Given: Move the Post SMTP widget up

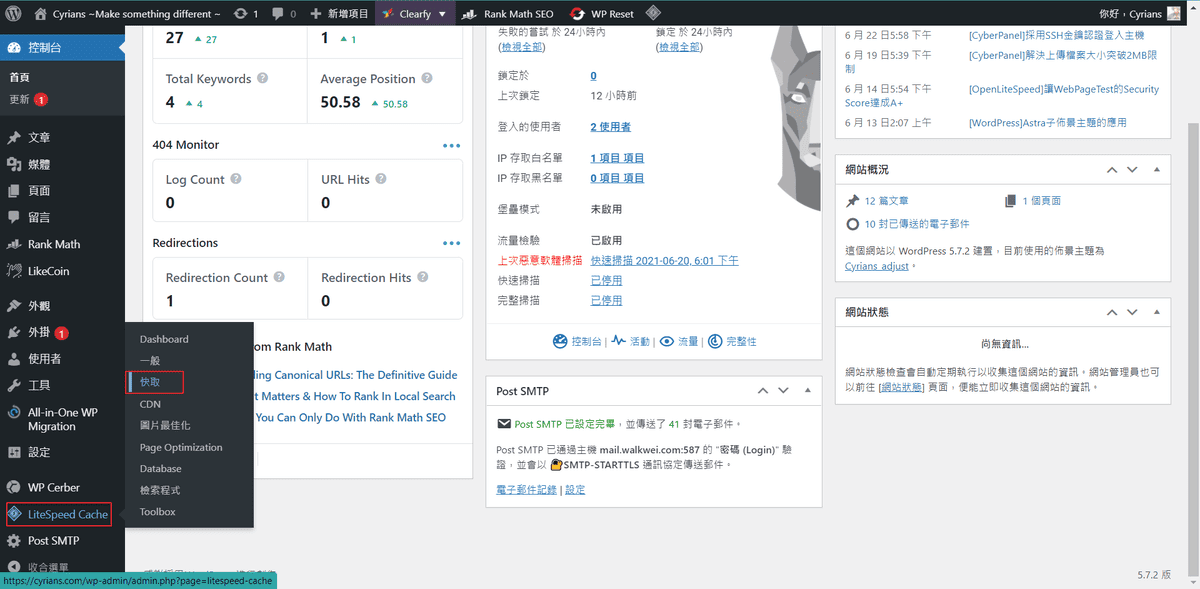Looking at the screenshot, I should pos(763,391).
